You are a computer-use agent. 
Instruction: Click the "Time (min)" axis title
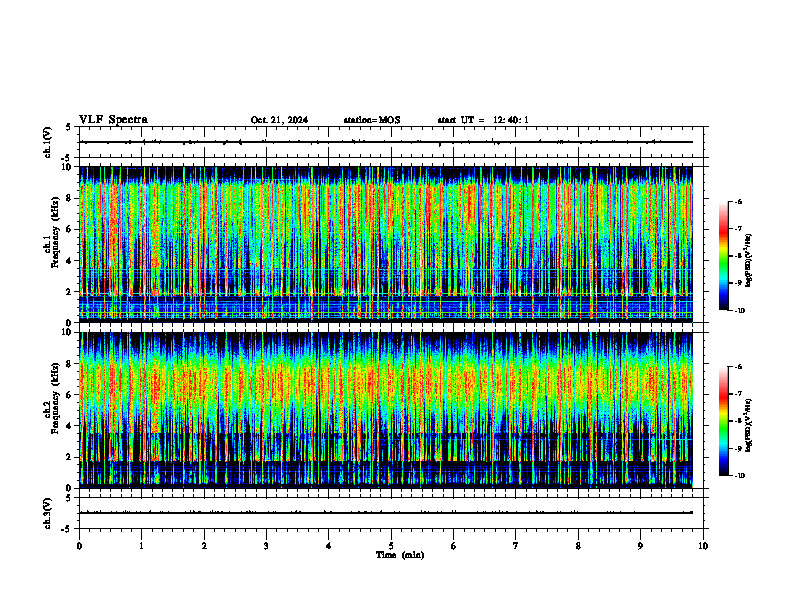pos(400,555)
